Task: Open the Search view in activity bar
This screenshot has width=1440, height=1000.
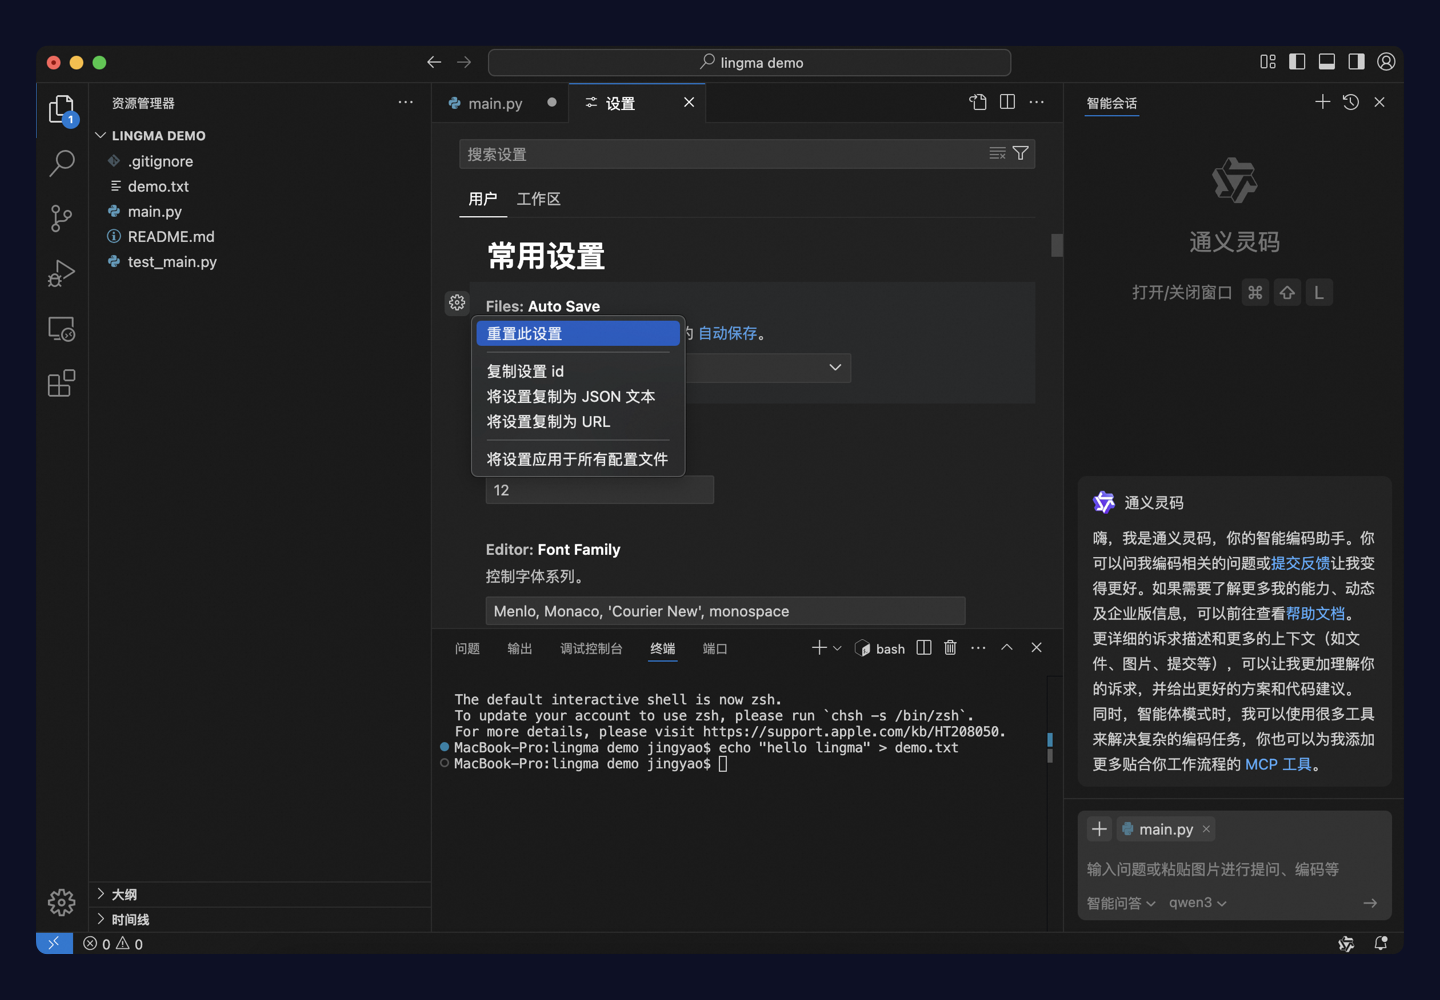Action: pyautogui.click(x=62, y=163)
